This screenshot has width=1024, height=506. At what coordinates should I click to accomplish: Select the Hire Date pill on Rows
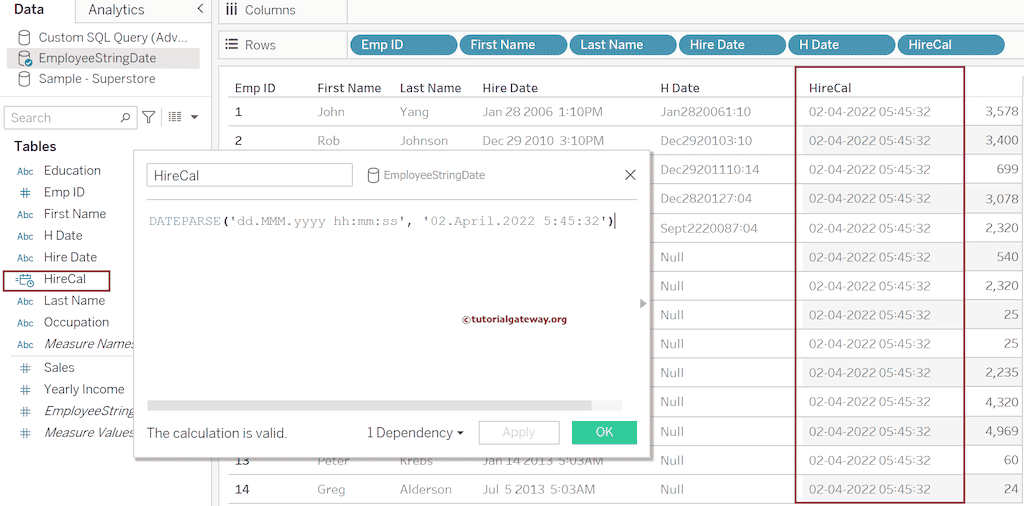coord(733,44)
